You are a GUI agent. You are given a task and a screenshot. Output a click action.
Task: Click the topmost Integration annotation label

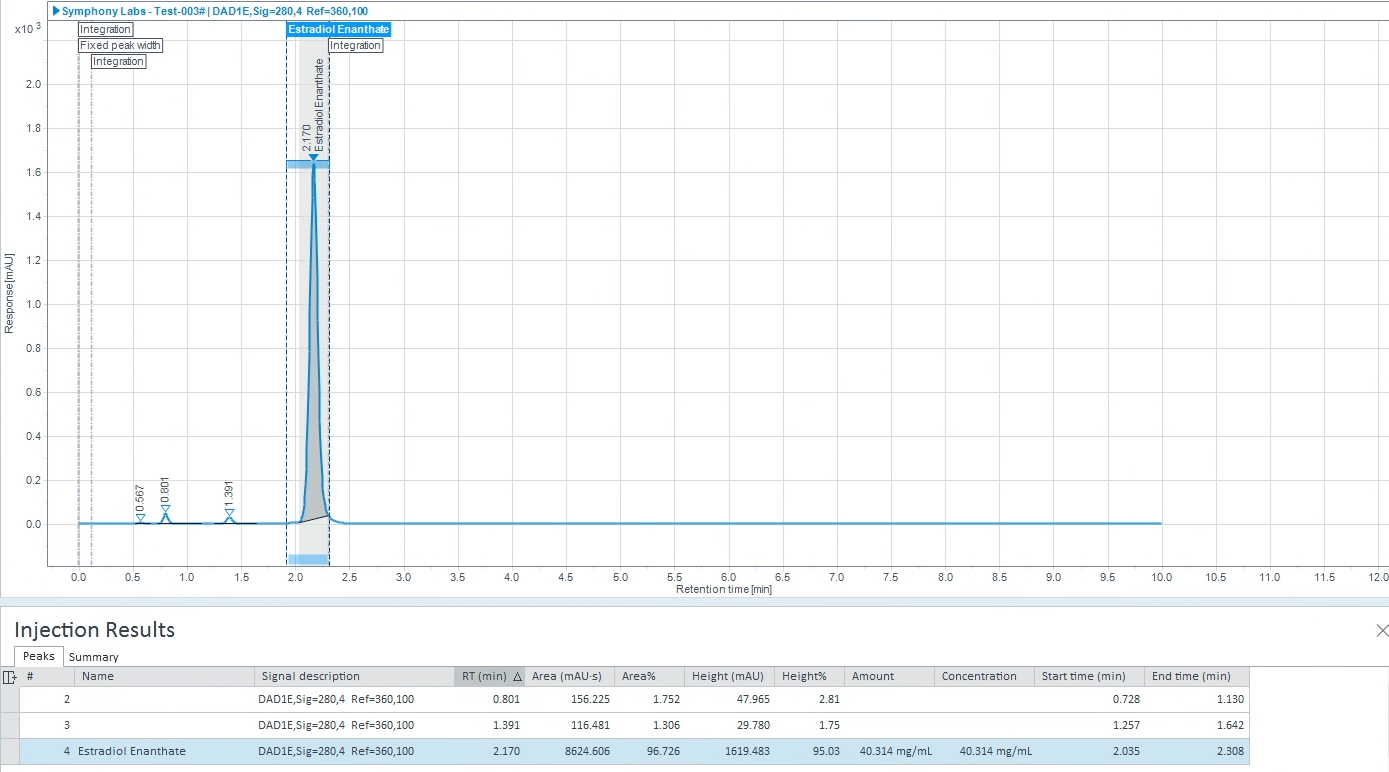pos(105,29)
